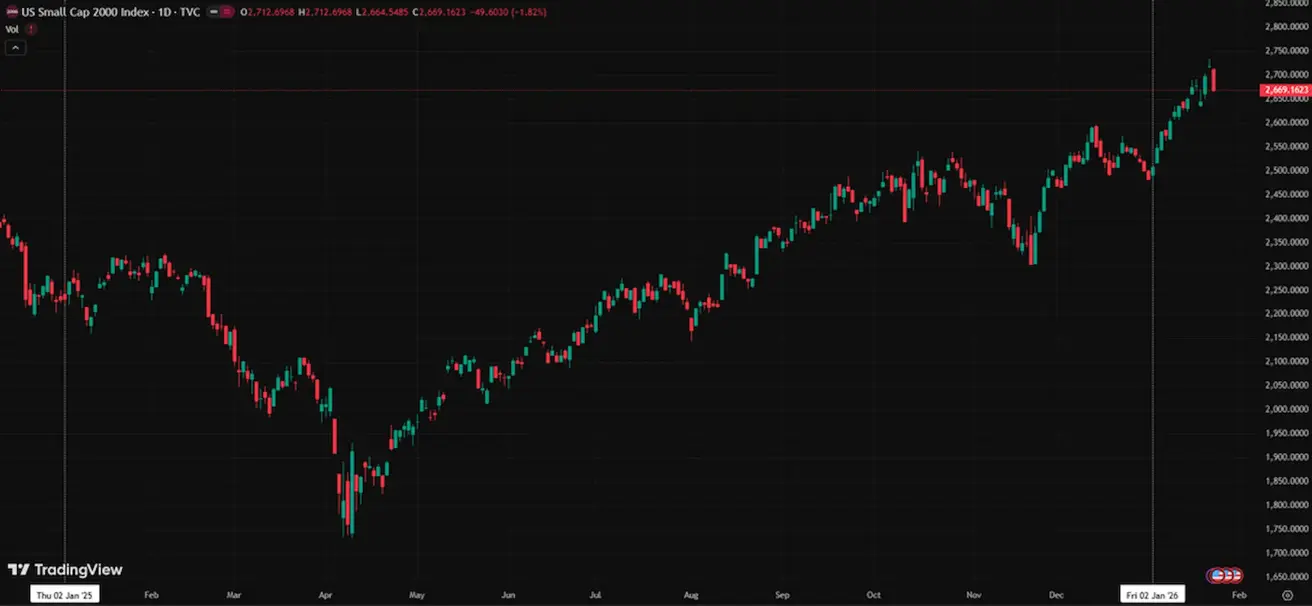Click the Thu 02 Jan '25 date label
Screen dimensions: 1312x606
click(x=65, y=595)
